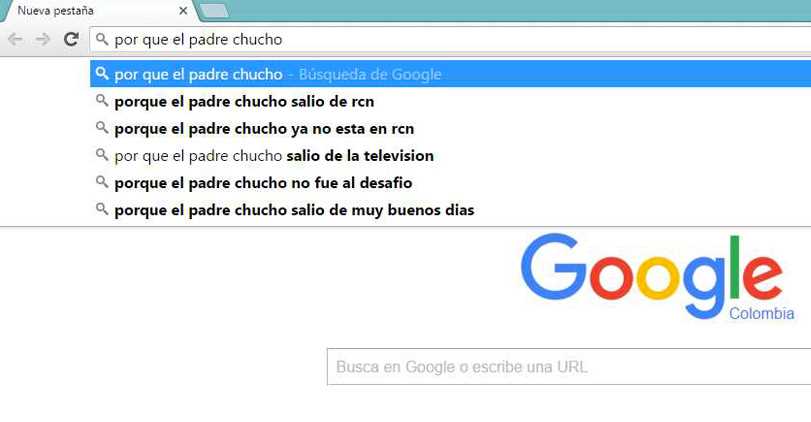This screenshot has height=422, width=811.
Task: Select 'porque el padre chucho salio de rcn'
Action: tap(450, 101)
